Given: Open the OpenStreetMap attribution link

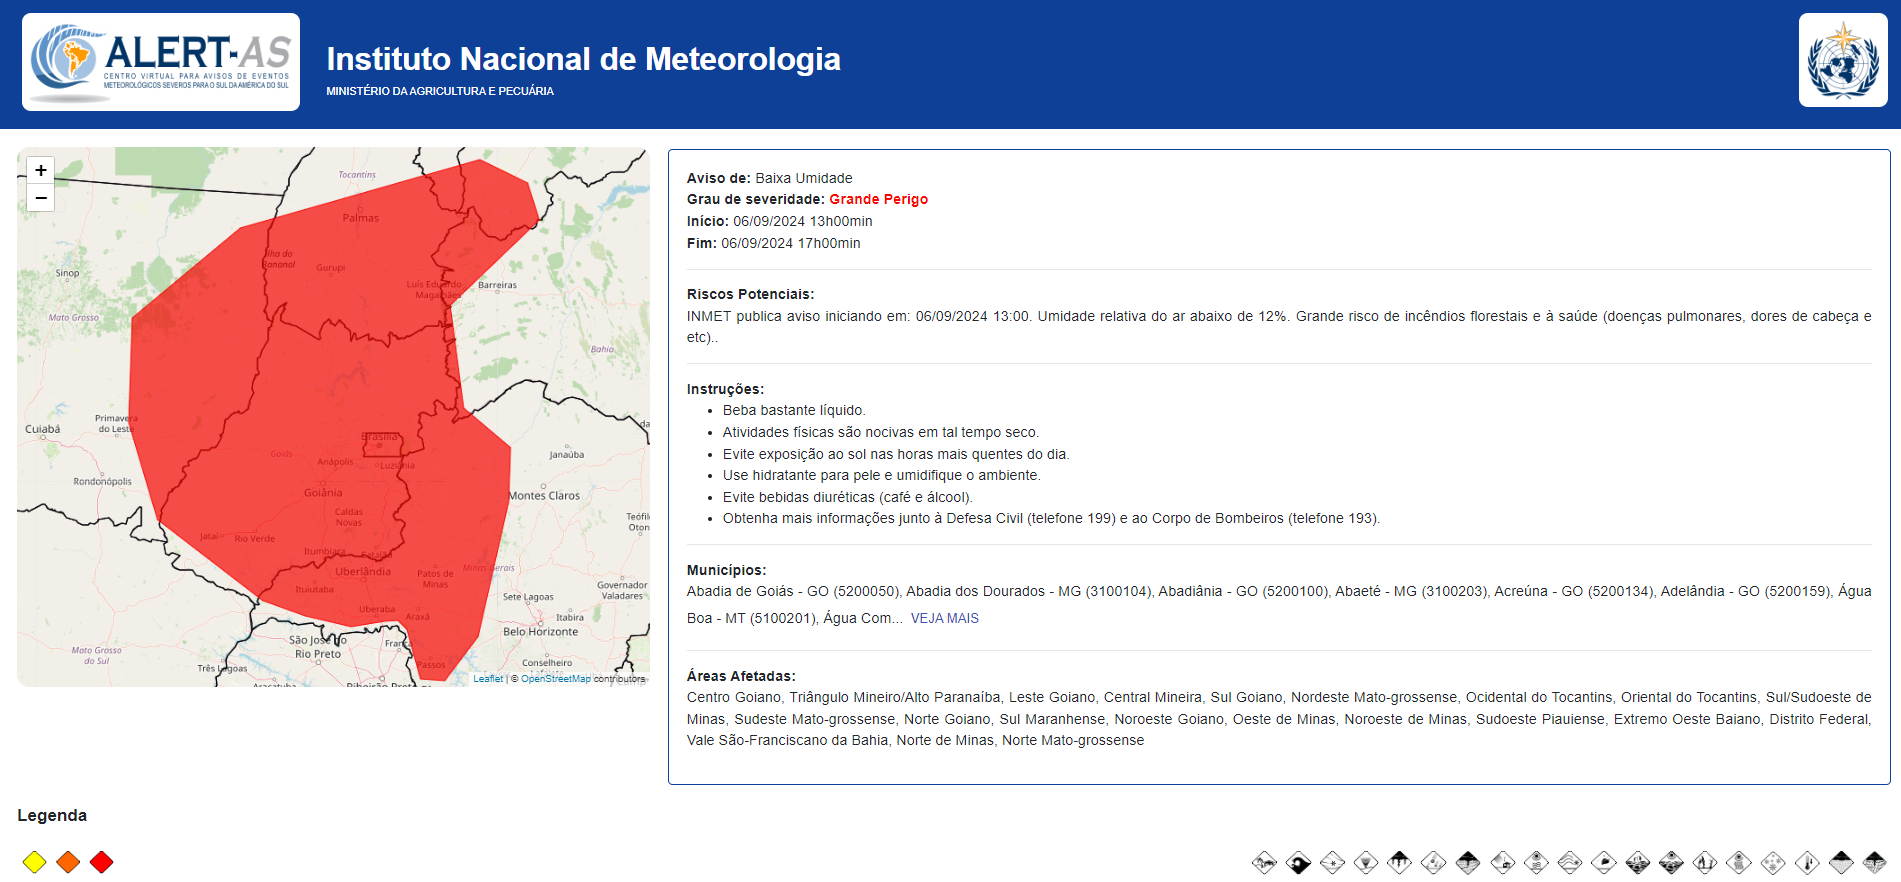Looking at the screenshot, I should [x=556, y=678].
